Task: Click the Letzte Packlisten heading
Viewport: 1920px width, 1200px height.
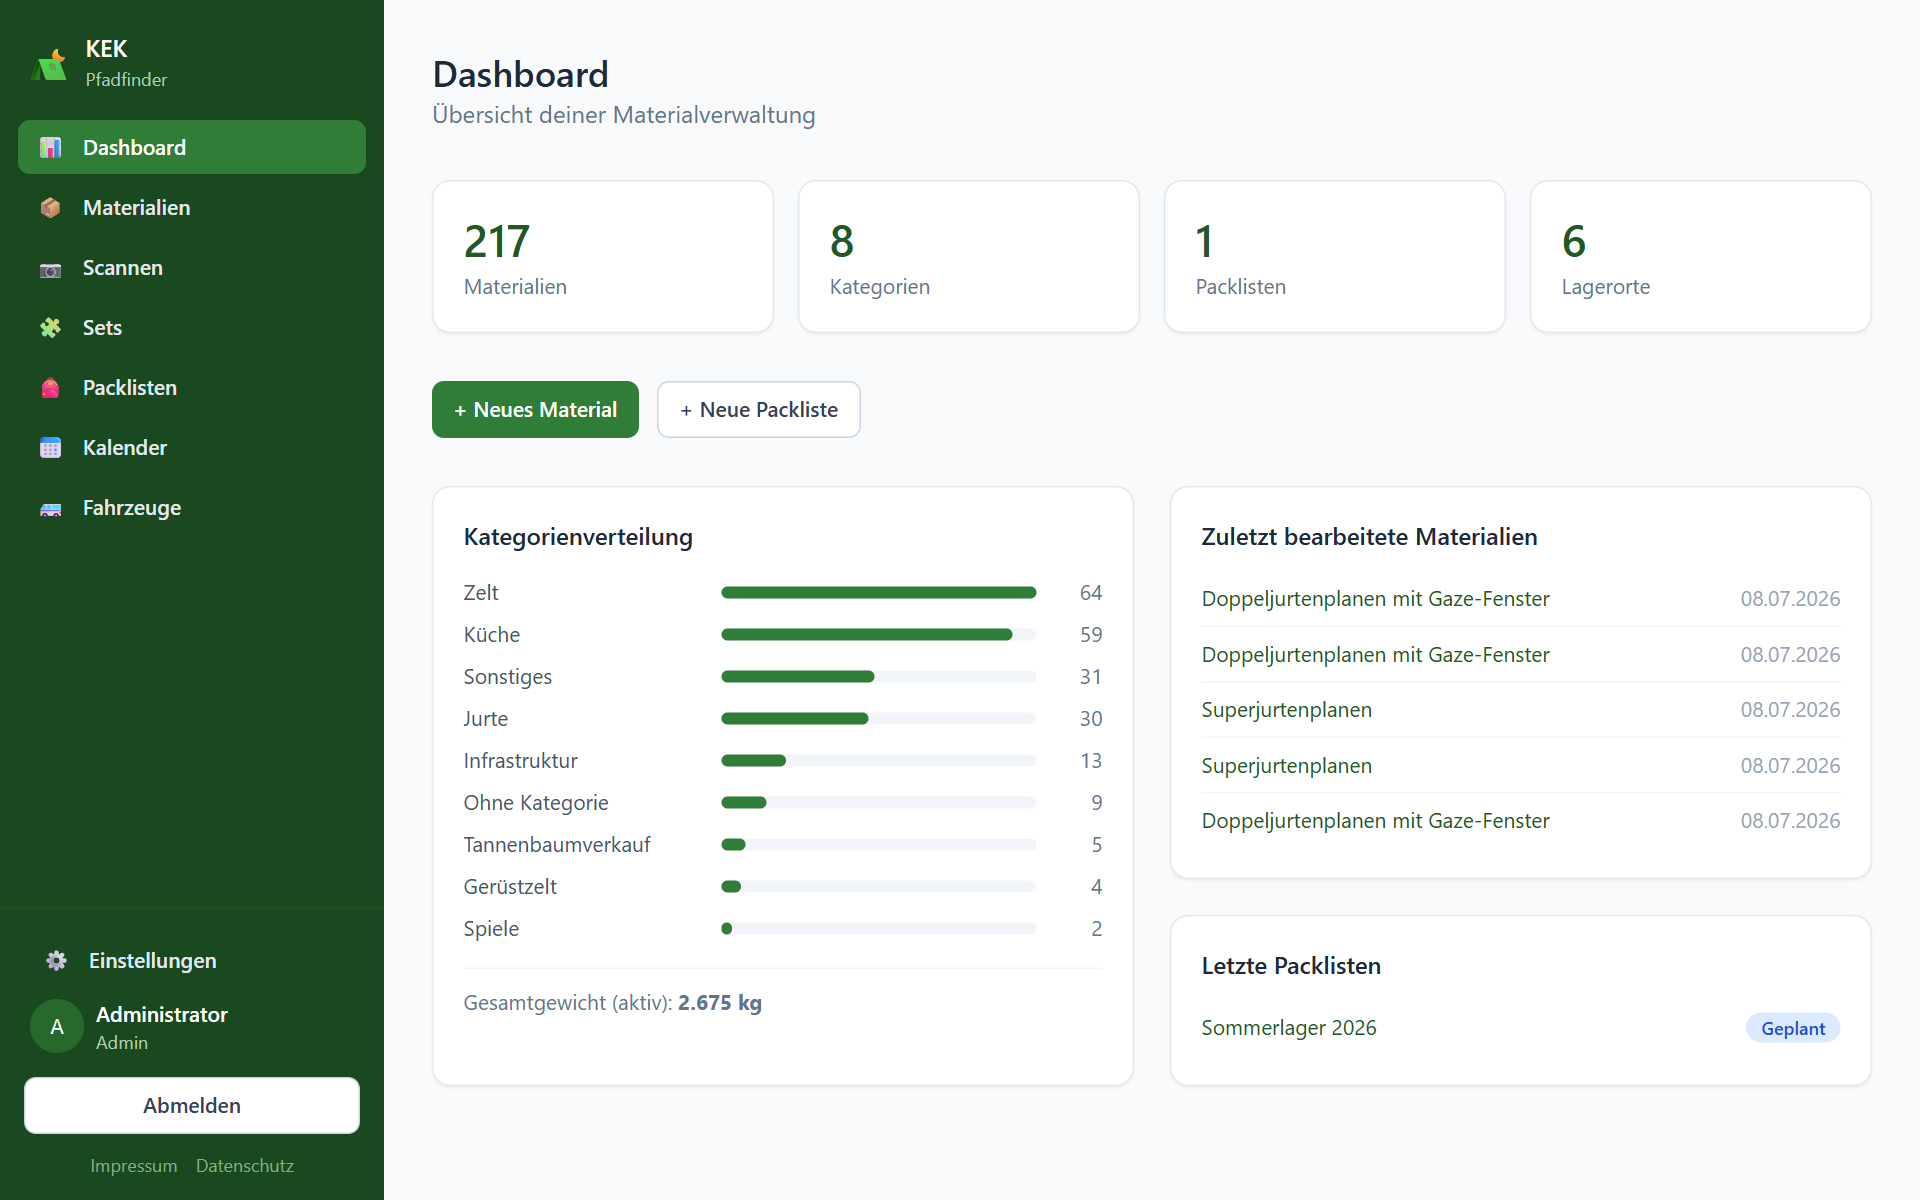Action: click(1291, 966)
